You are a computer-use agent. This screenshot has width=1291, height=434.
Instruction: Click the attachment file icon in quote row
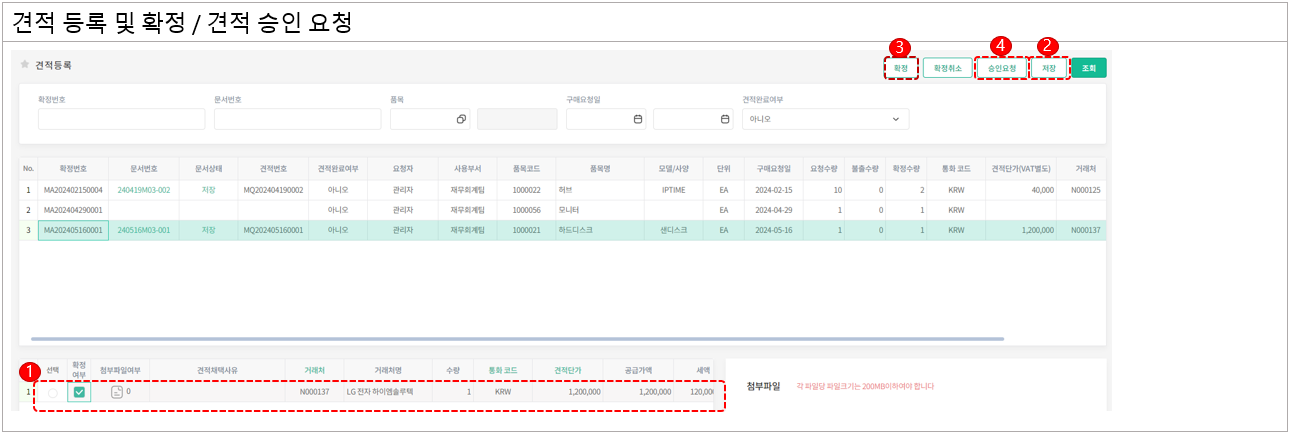(116, 392)
